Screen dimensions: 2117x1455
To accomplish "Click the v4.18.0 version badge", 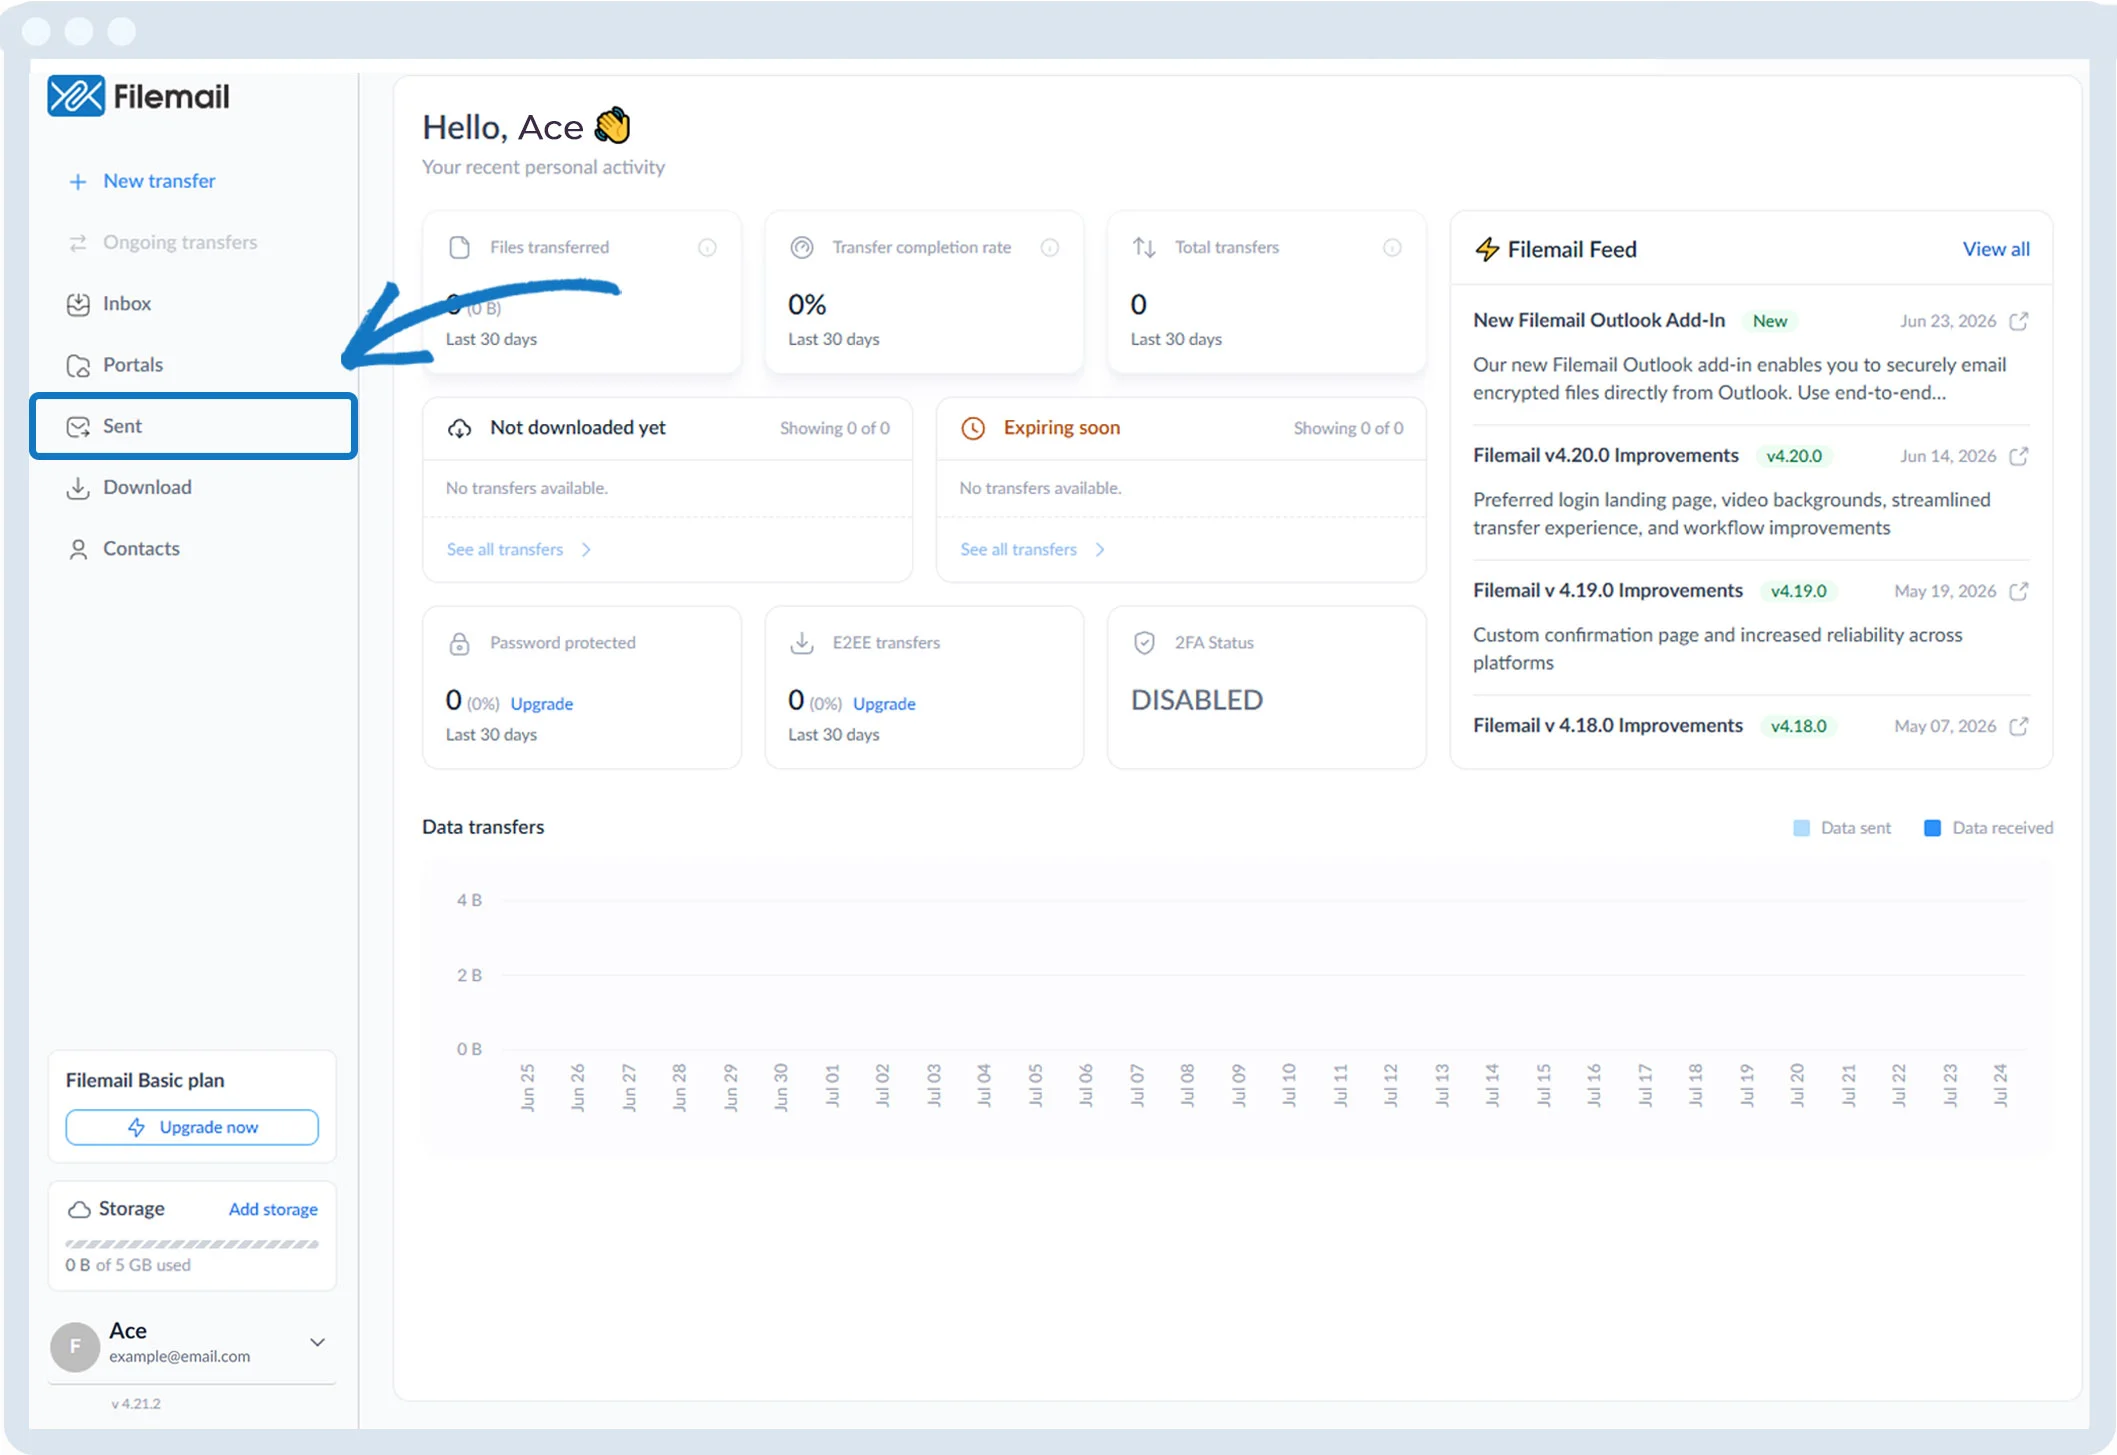I will tap(1799, 726).
